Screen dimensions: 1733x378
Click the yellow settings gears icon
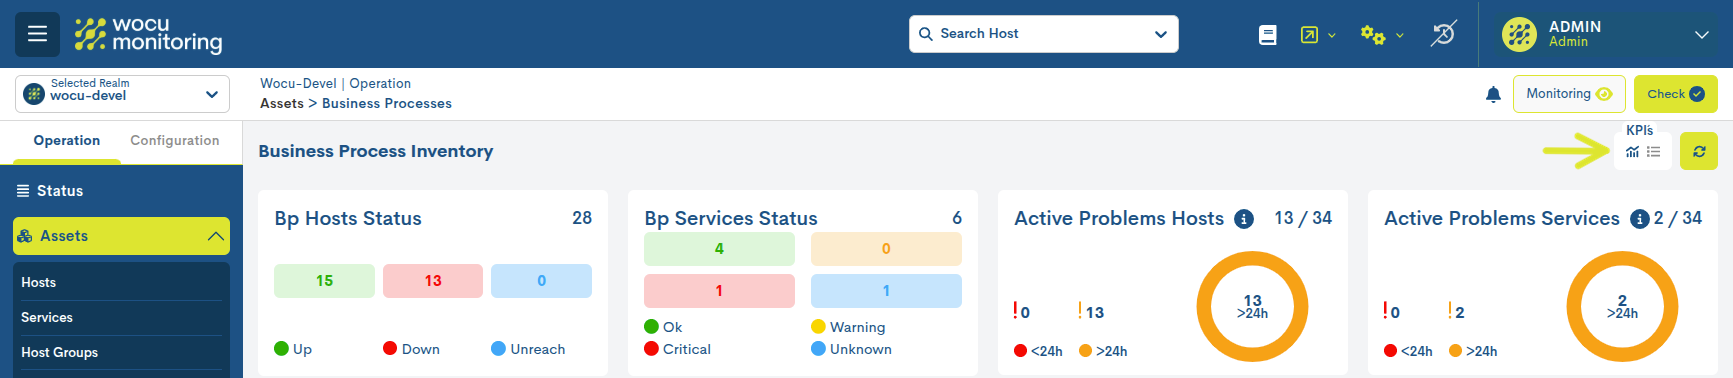1373,35
